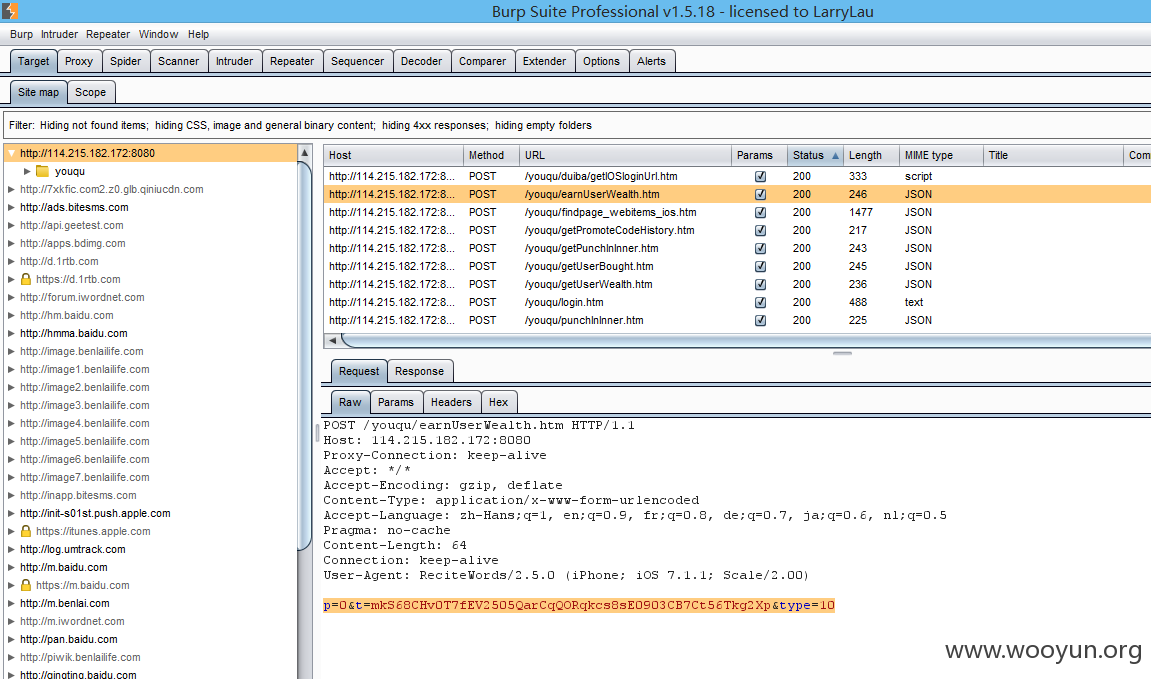Toggle Params checkbox for getPunchInInner.htm row
This screenshot has height=679, width=1151.
pyautogui.click(x=760, y=248)
